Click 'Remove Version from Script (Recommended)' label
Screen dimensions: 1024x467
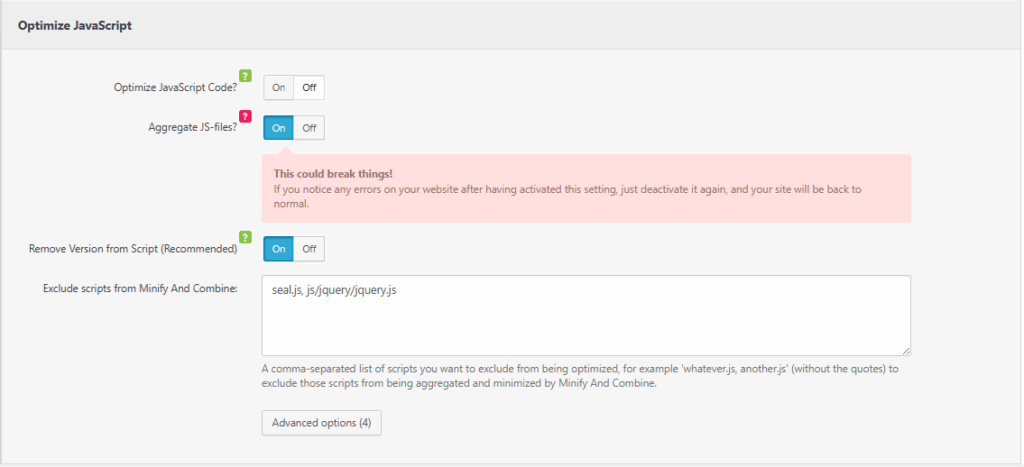(133, 248)
